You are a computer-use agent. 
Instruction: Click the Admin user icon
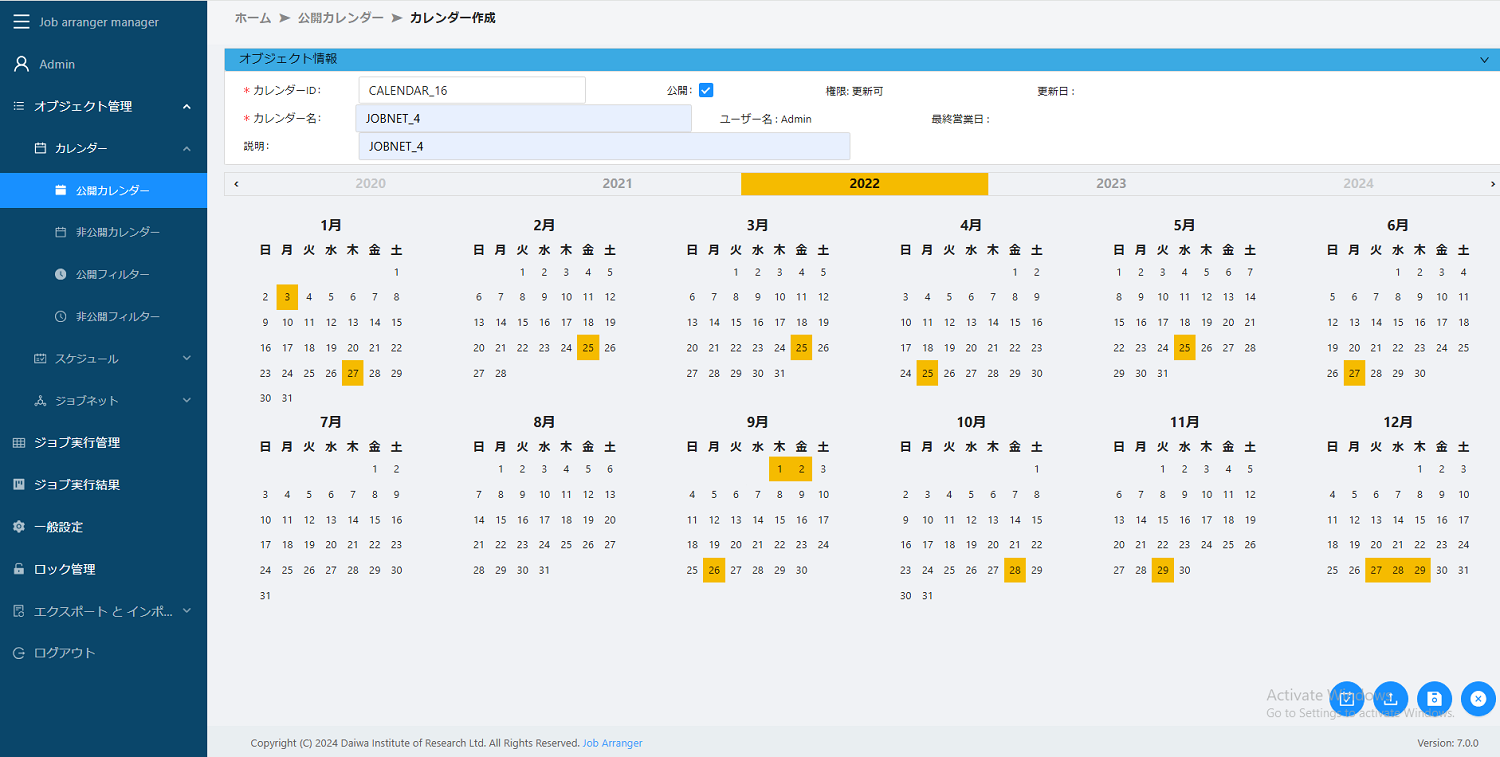(x=20, y=64)
